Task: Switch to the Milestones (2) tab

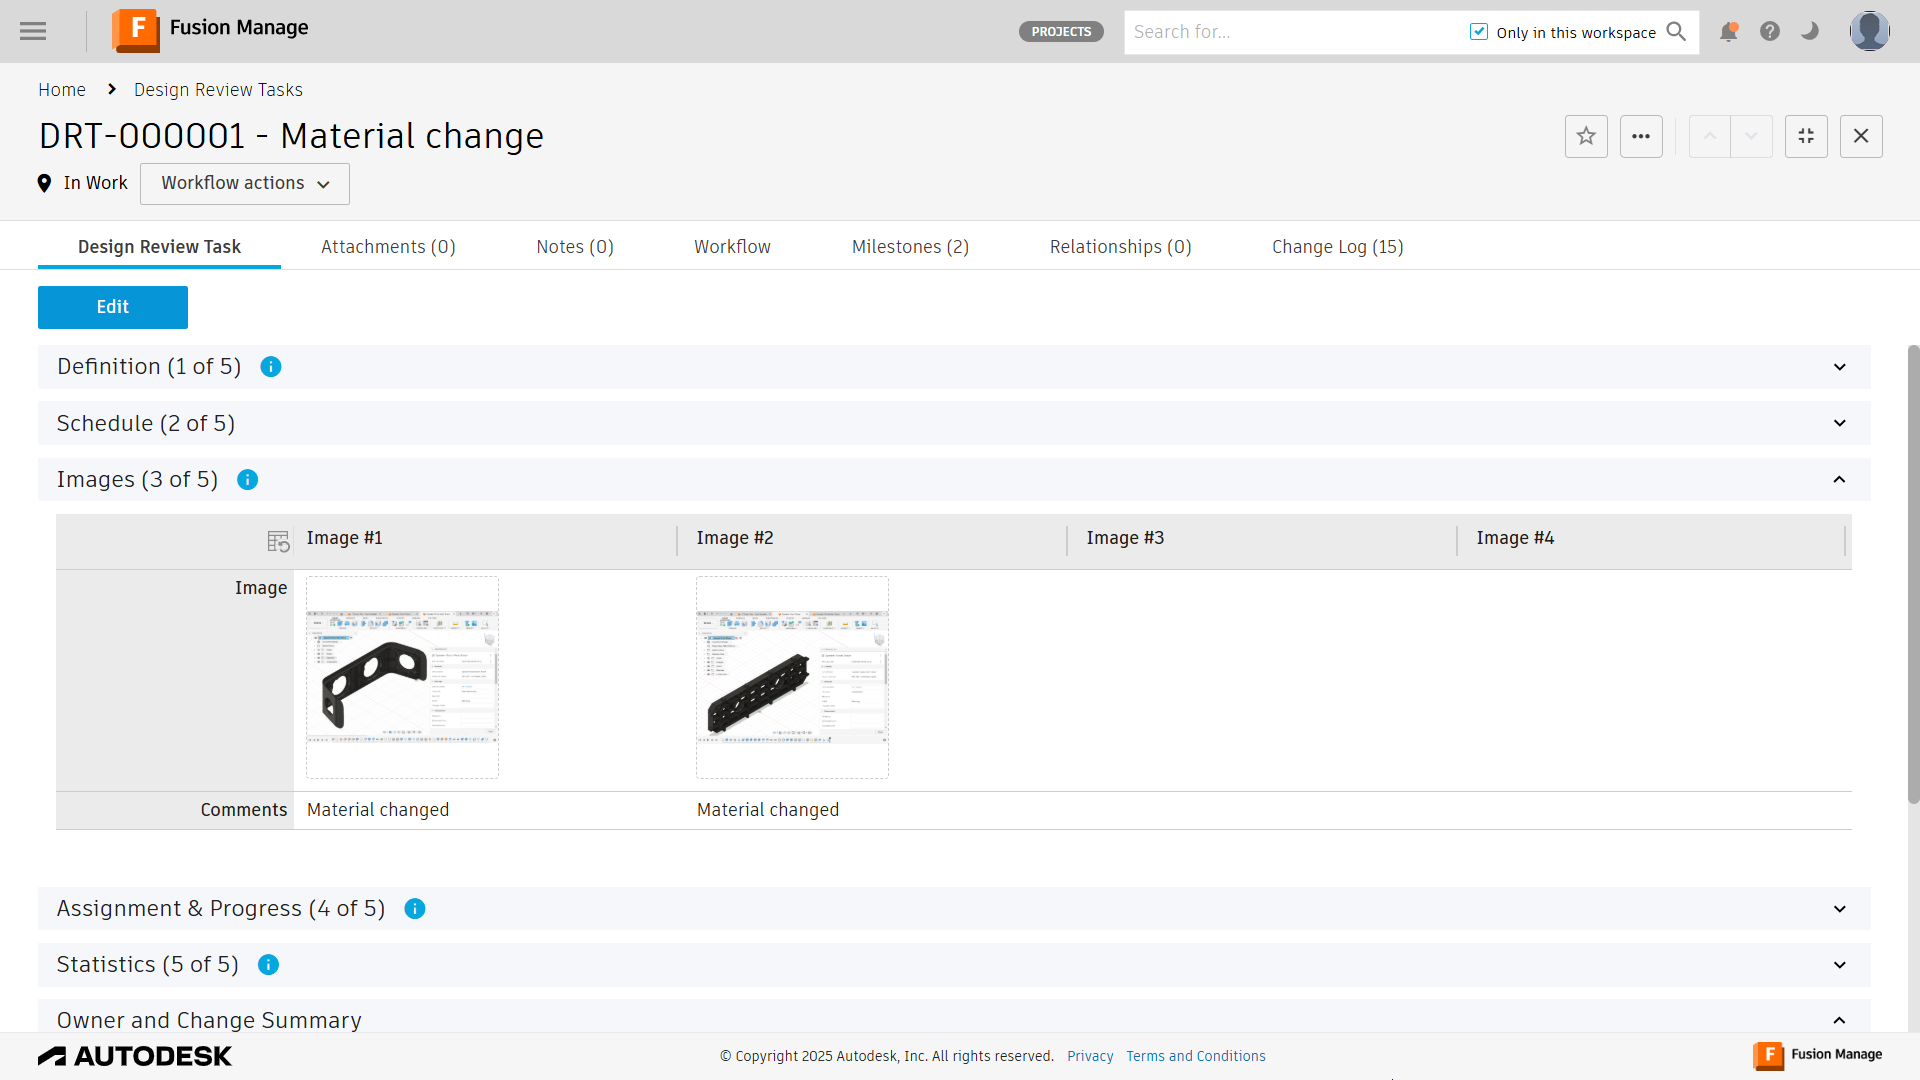Action: click(910, 247)
